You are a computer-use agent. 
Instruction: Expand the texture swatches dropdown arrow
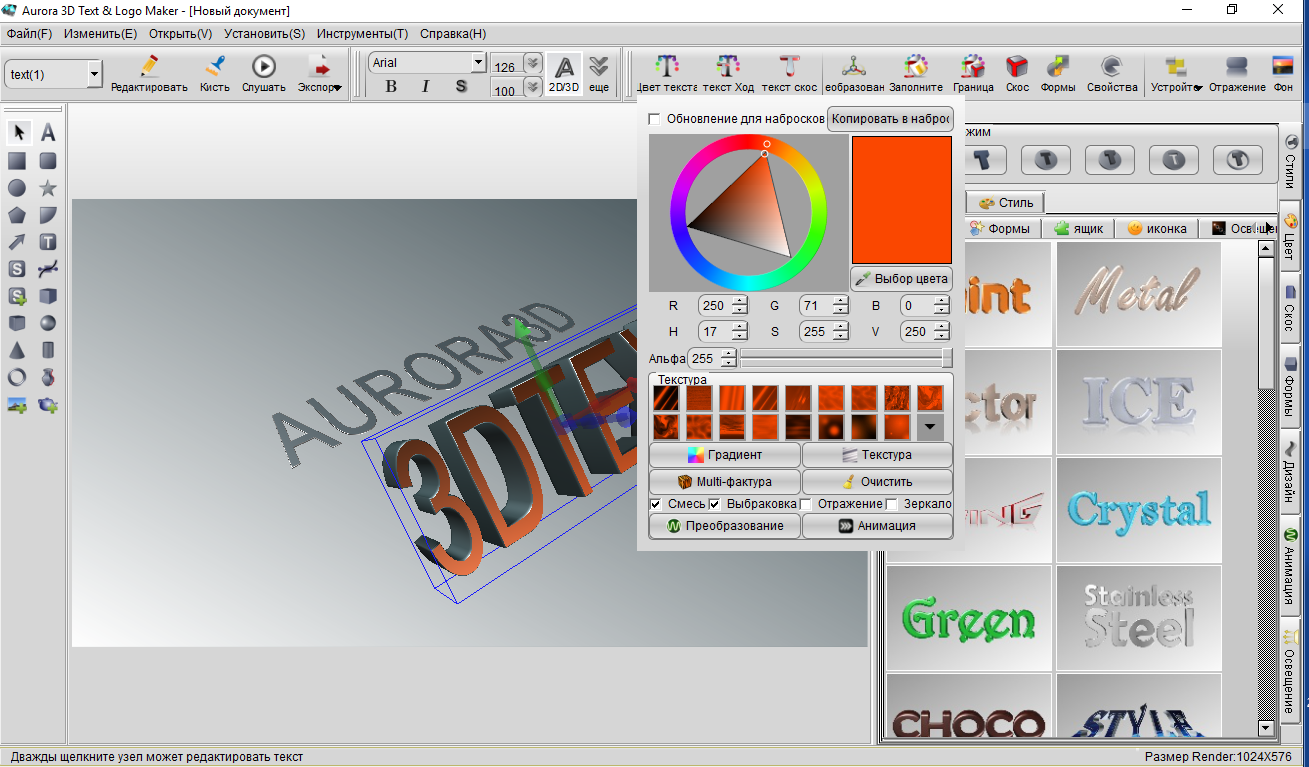[x=930, y=427]
